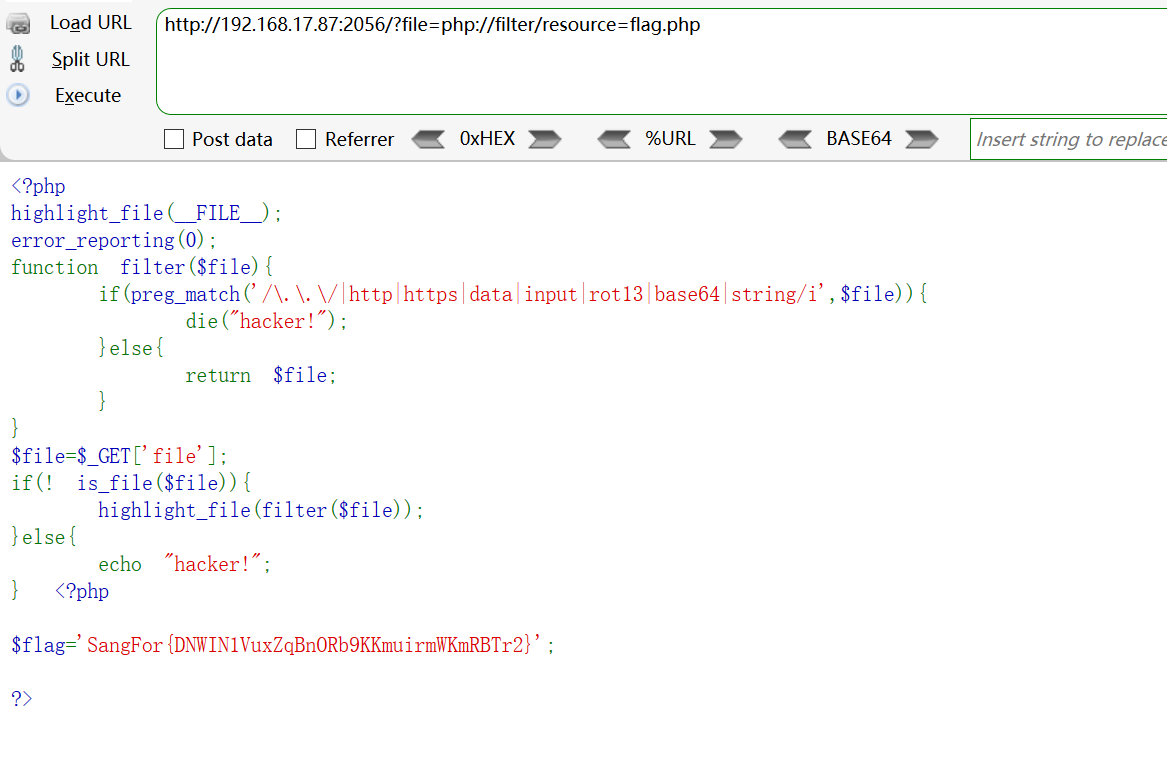Click the $file=$_GET['file']; line
The width and height of the screenshot is (1167, 762).
pos(119,455)
